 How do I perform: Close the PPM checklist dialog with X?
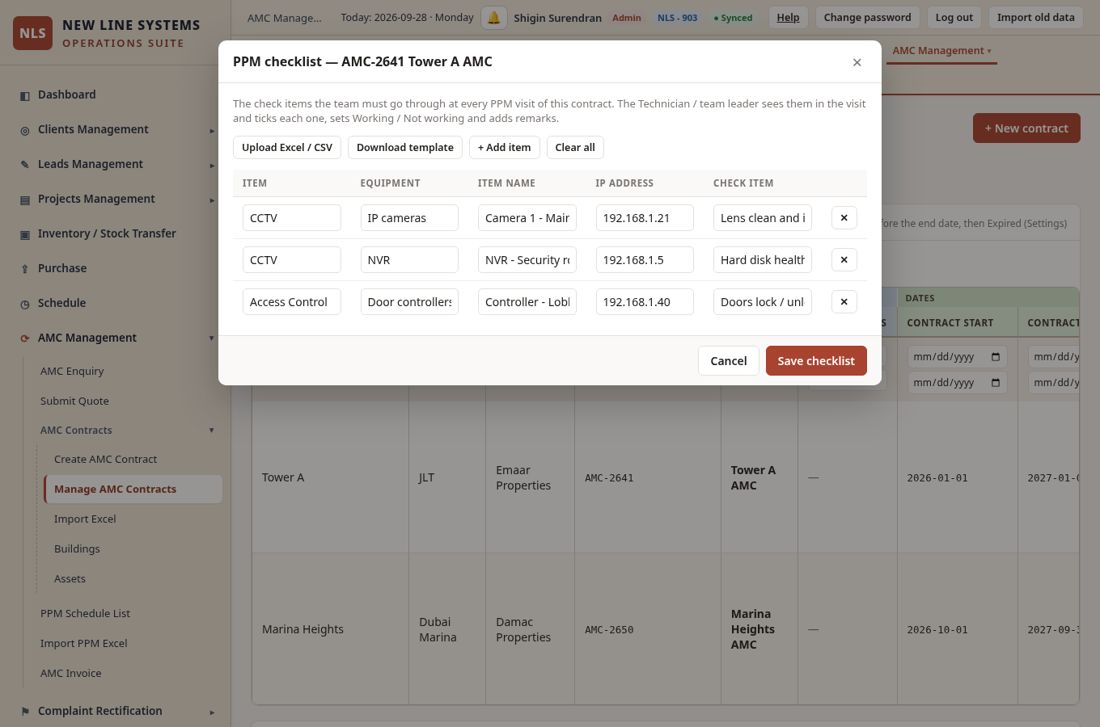(857, 62)
